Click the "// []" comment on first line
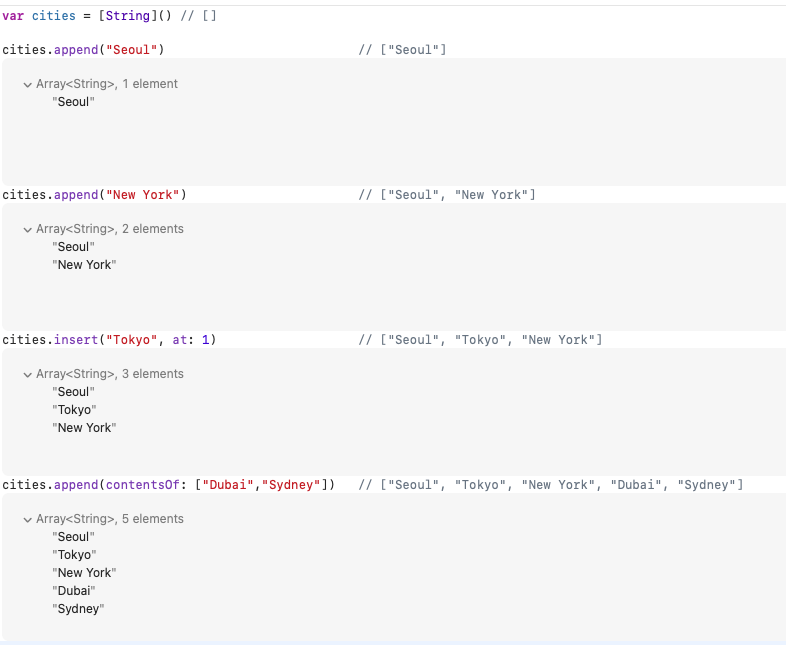786x645 pixels. [x=199, y=16]
